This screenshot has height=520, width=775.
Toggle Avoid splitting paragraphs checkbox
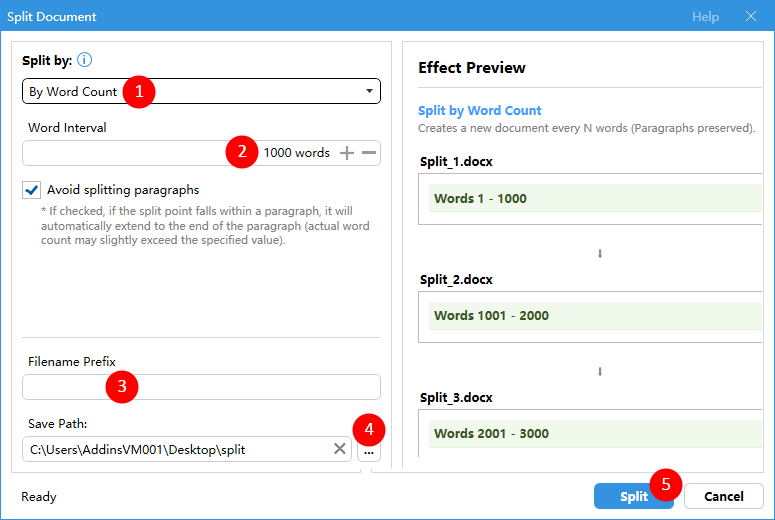(x=32, y=190)
